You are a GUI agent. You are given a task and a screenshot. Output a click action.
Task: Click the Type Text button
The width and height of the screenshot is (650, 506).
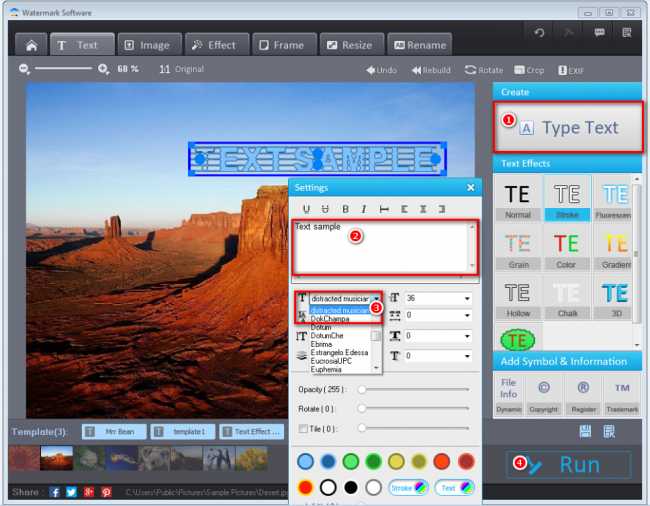(568, 127)
